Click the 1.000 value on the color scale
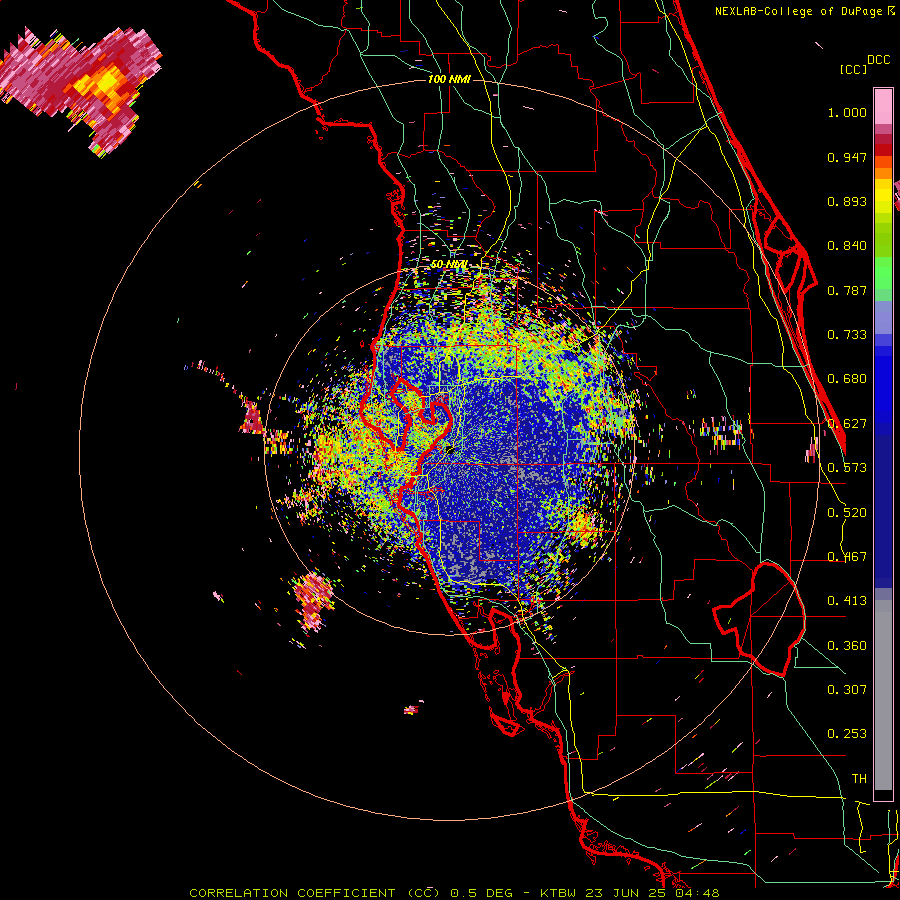 click(847, 112)
